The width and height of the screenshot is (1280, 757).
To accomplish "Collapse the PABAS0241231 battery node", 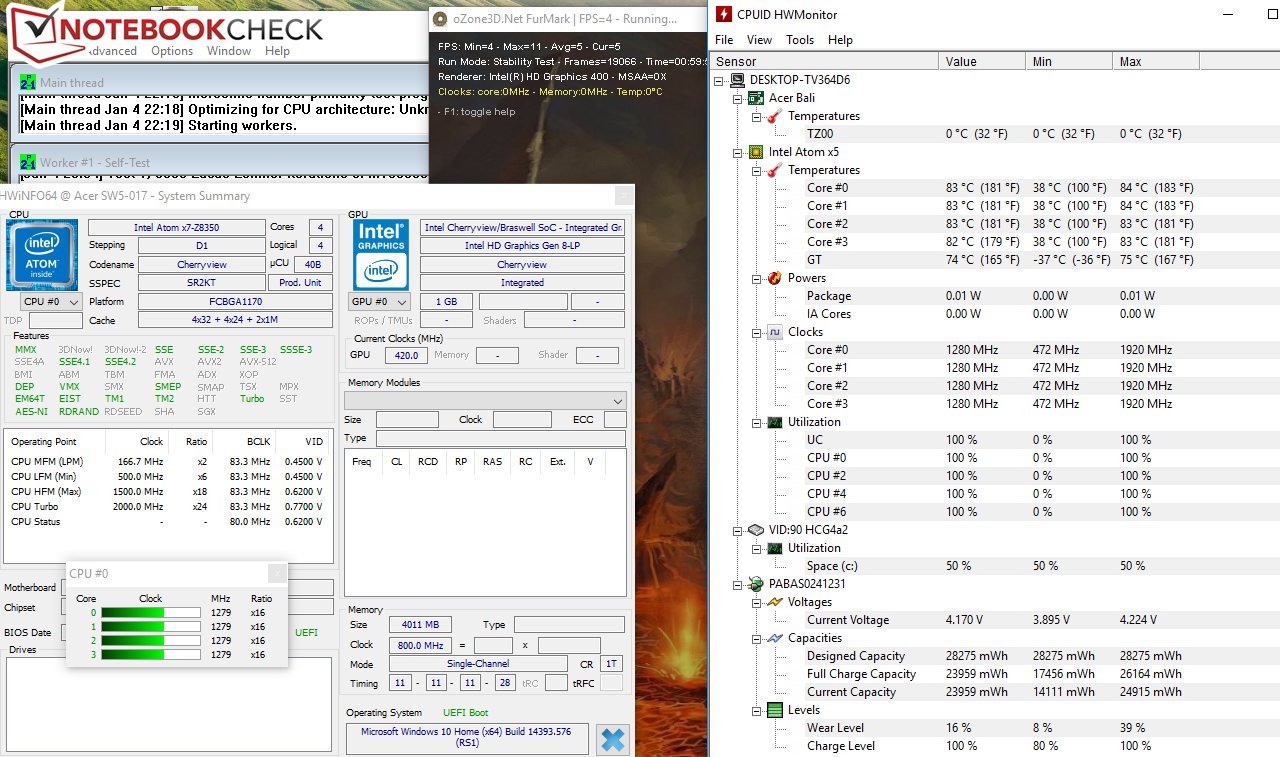I will click(x=739, y=584).
